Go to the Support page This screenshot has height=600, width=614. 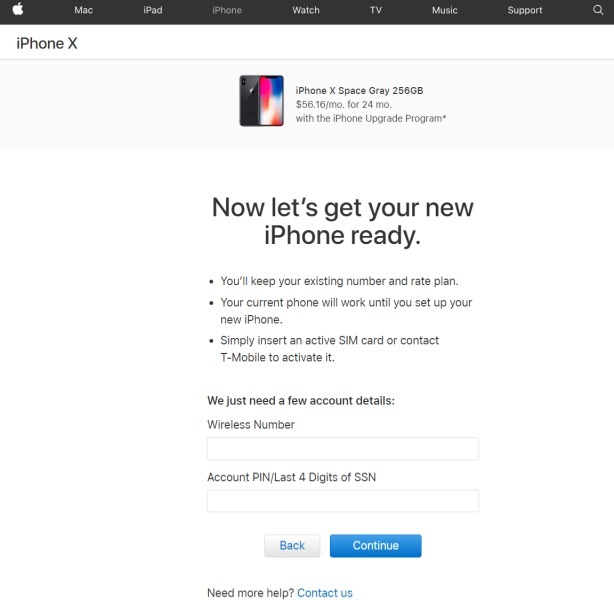pyautogui.click(x=524, y=10)
